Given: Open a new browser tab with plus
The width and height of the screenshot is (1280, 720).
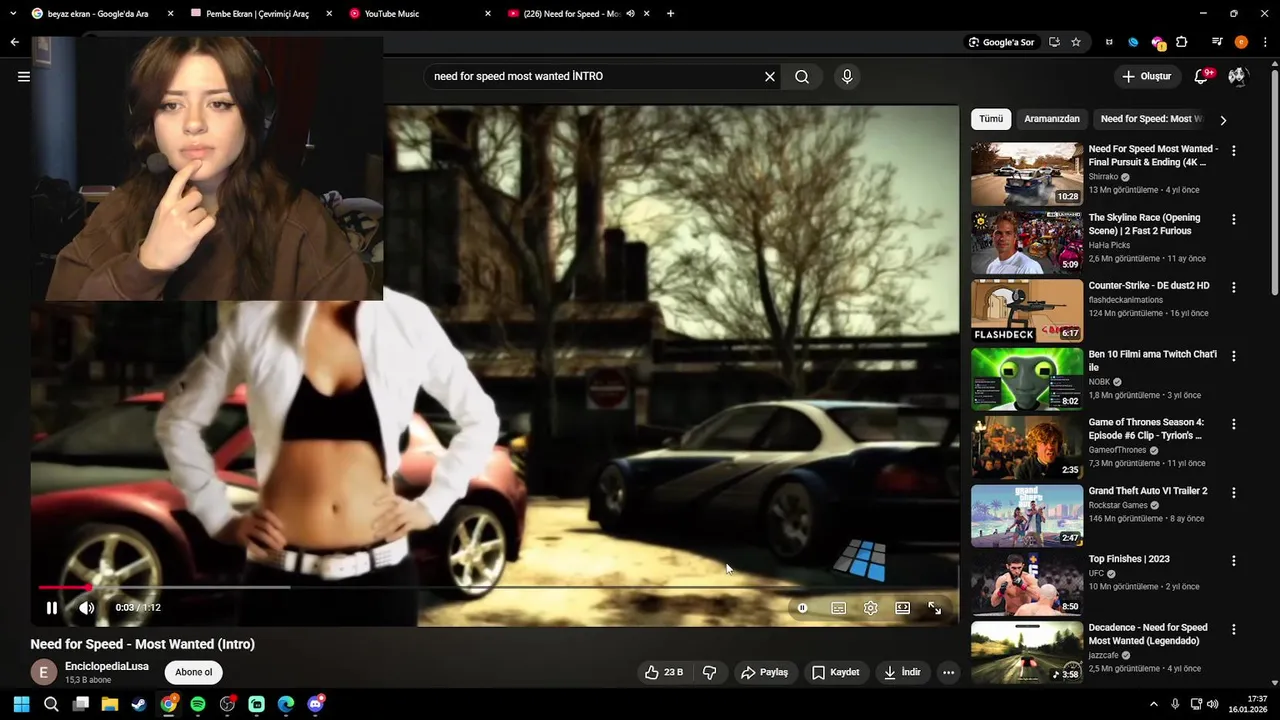Looking at the screenshot, I should pos(670,14).
